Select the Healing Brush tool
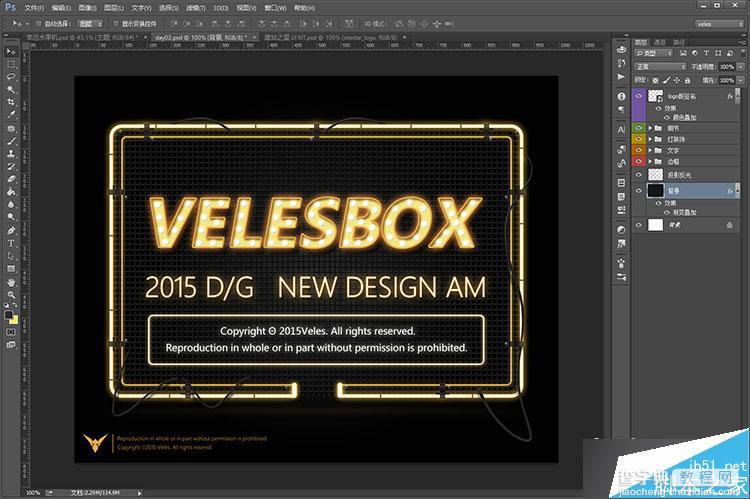Screen dimensions: 750x499 tap(11, 129)
